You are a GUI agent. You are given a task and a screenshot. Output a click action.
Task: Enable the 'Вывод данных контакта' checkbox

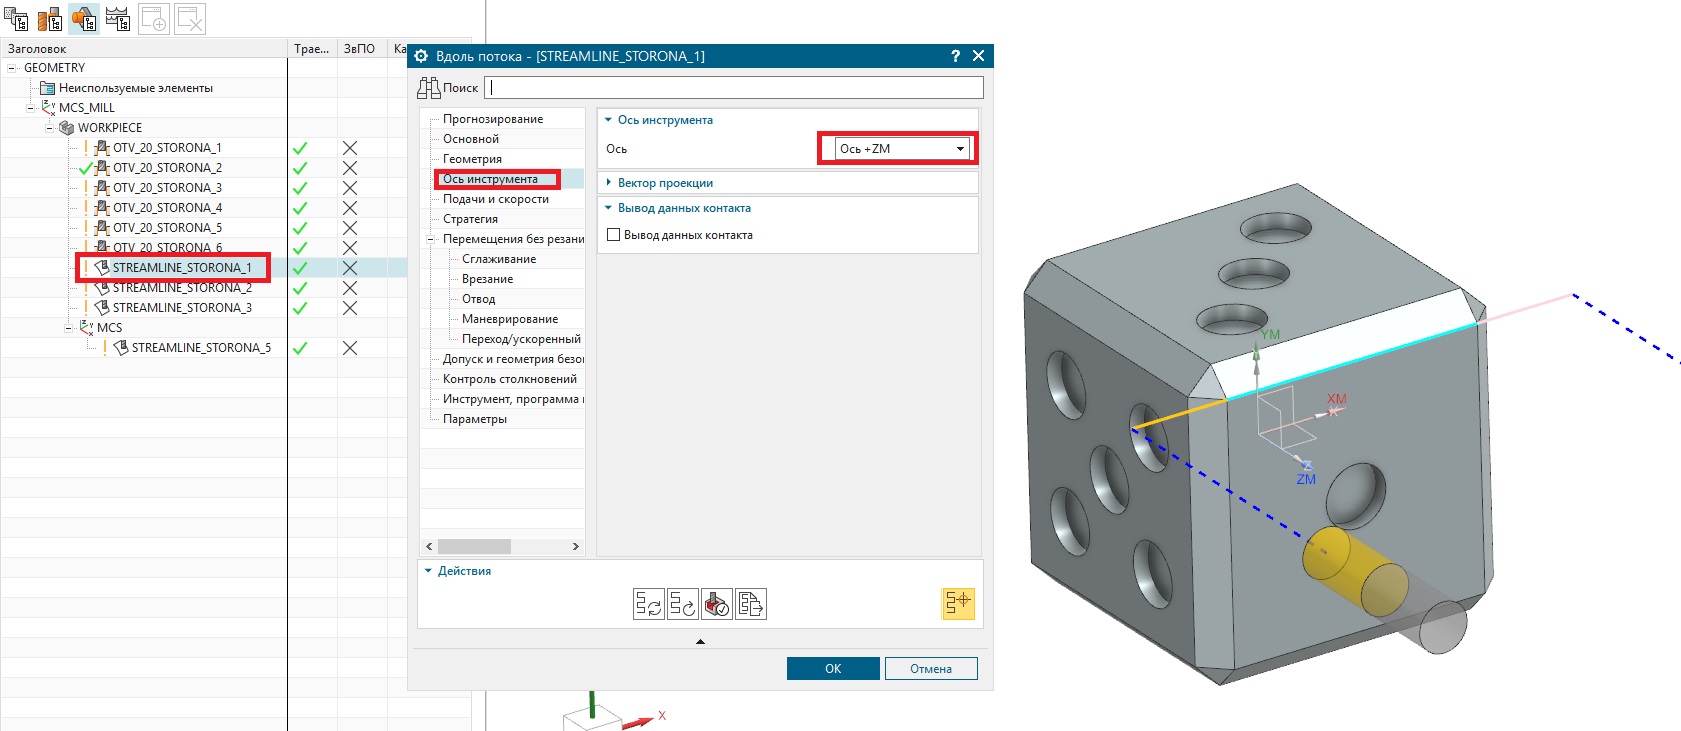[614, 235]
